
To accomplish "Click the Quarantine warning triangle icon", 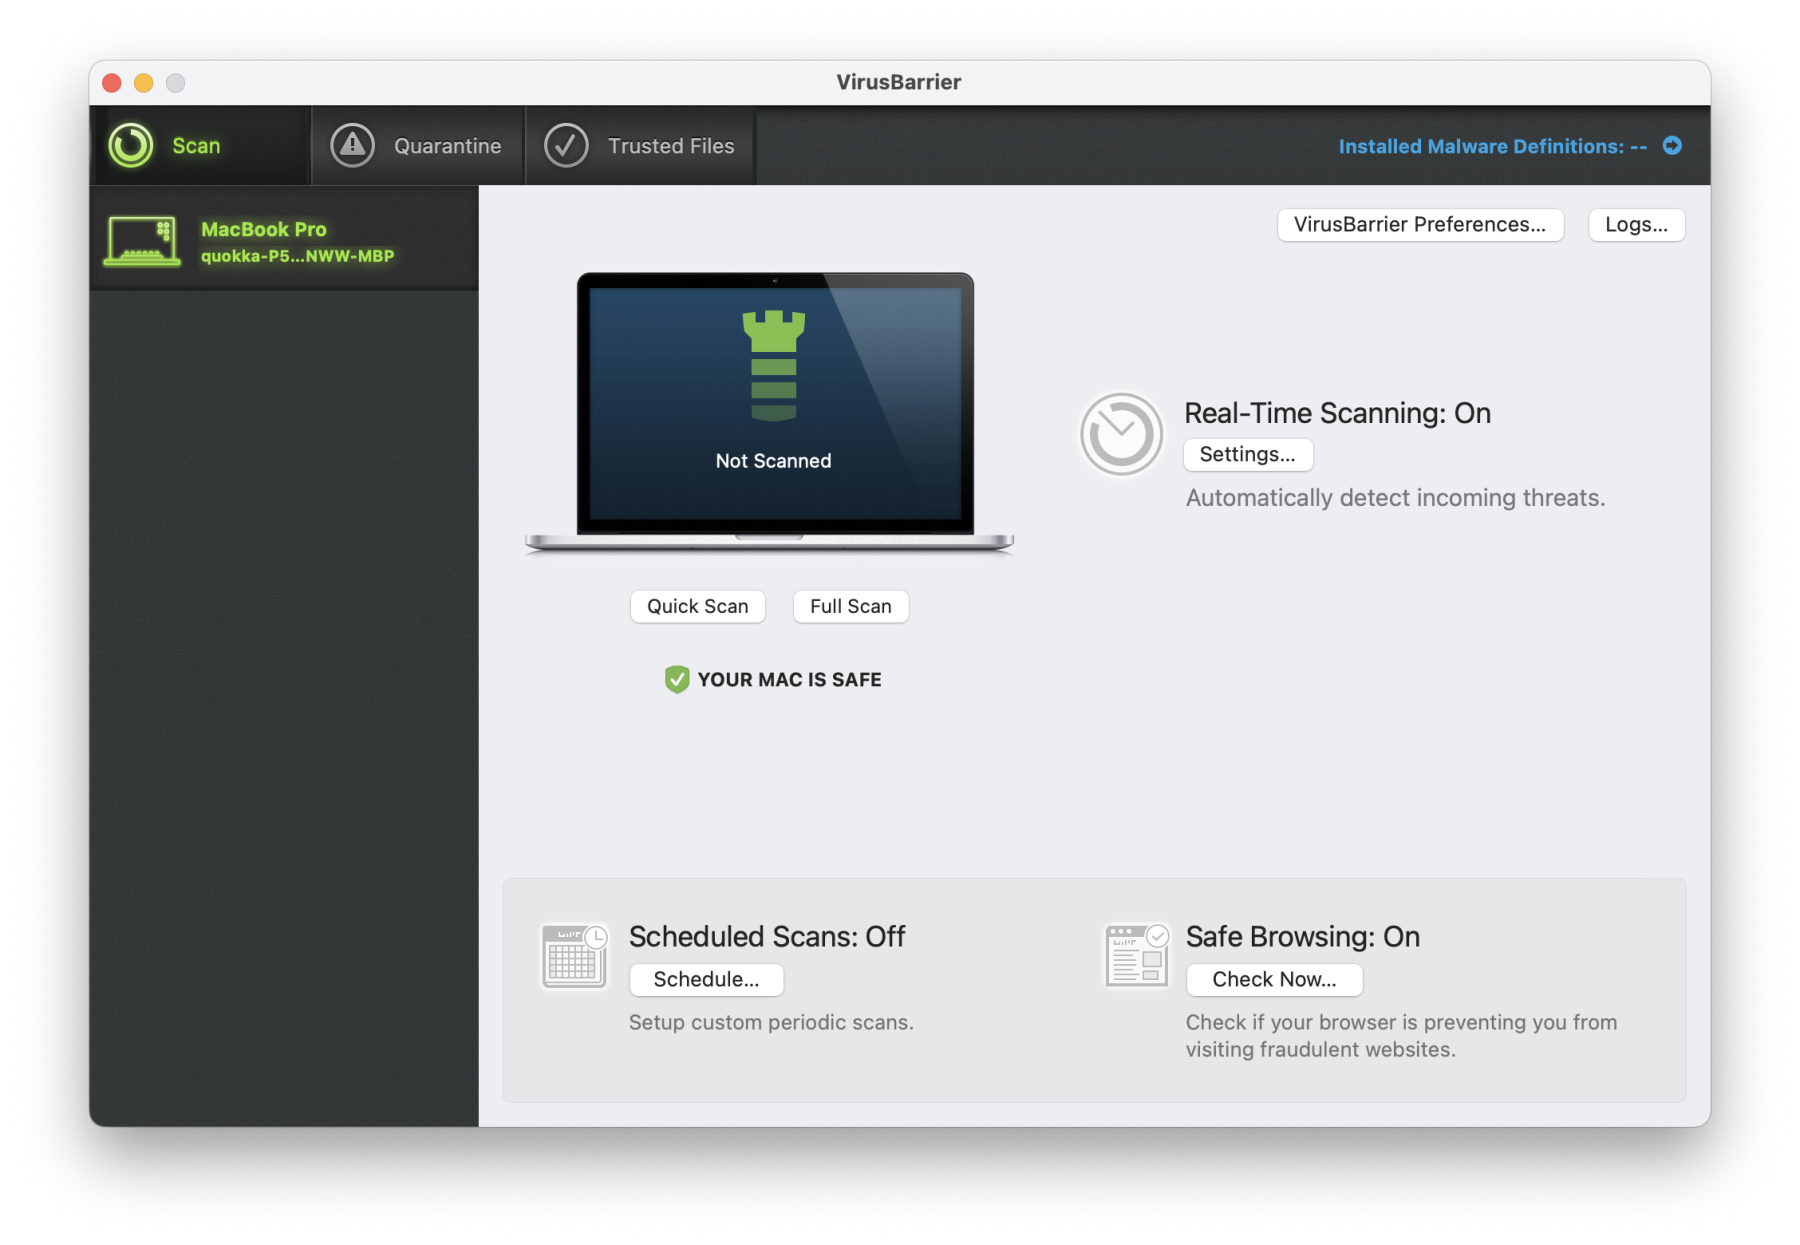I will (351, 145).
